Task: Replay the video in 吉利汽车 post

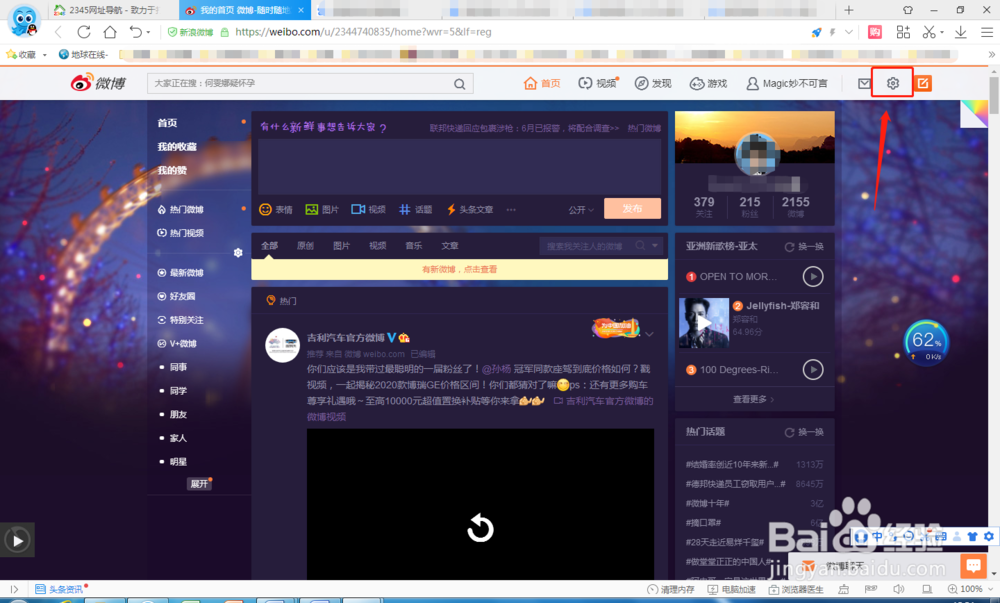Action: coord(480,528)
